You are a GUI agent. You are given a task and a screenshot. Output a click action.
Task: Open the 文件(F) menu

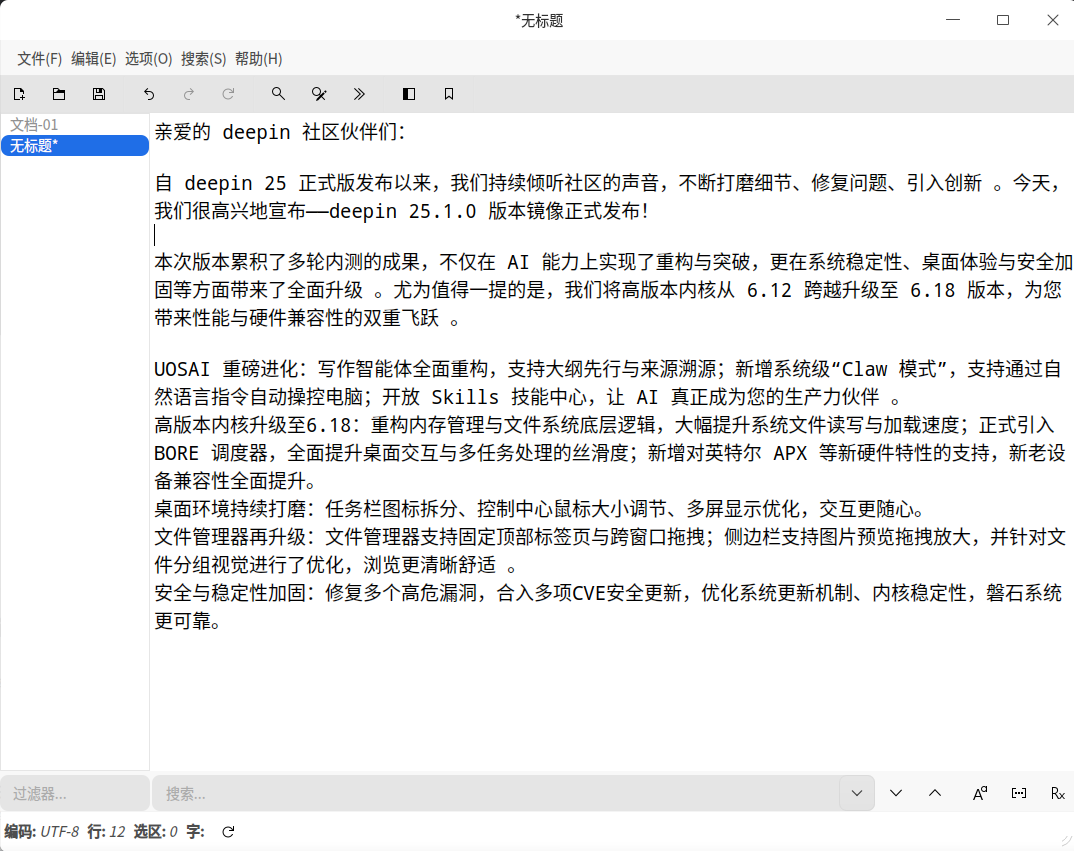38,59
